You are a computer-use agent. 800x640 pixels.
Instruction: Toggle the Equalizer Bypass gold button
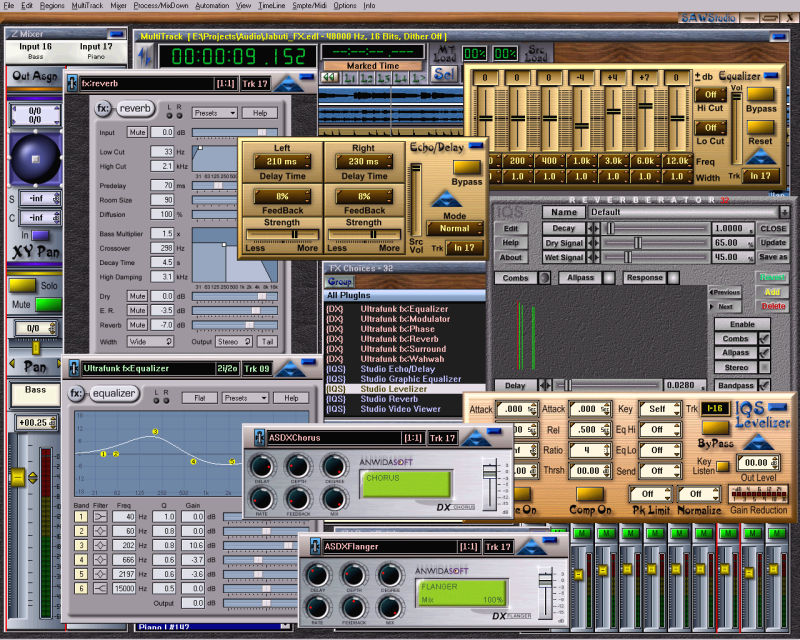click(x=760, y=94)
